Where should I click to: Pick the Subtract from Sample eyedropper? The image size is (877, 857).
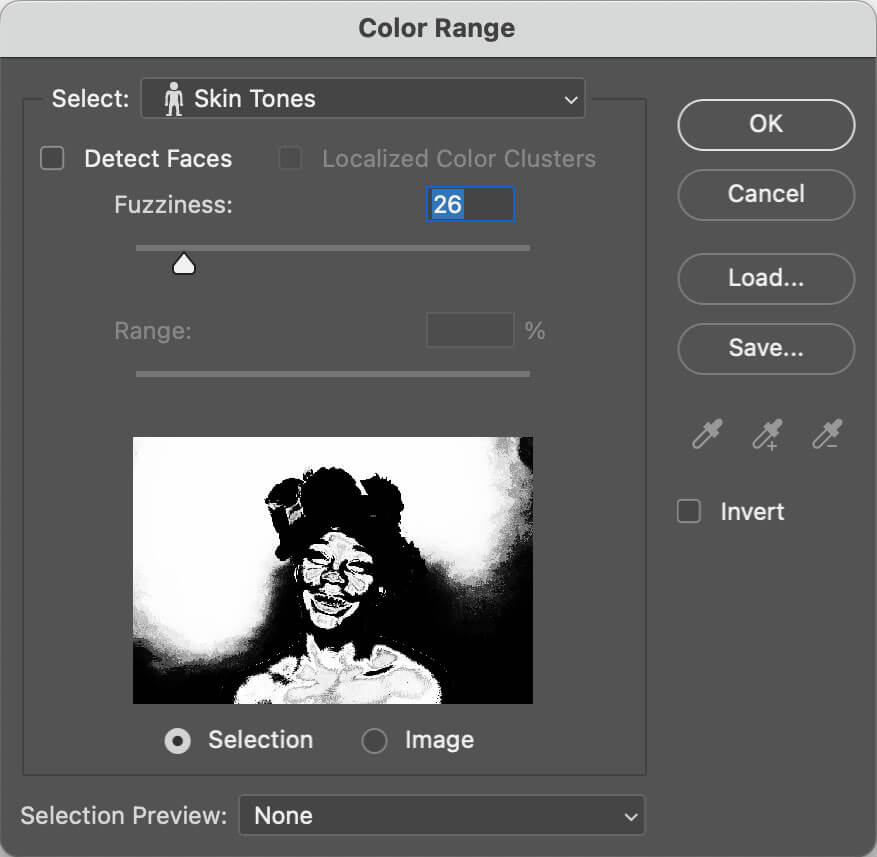click(827, 435)
